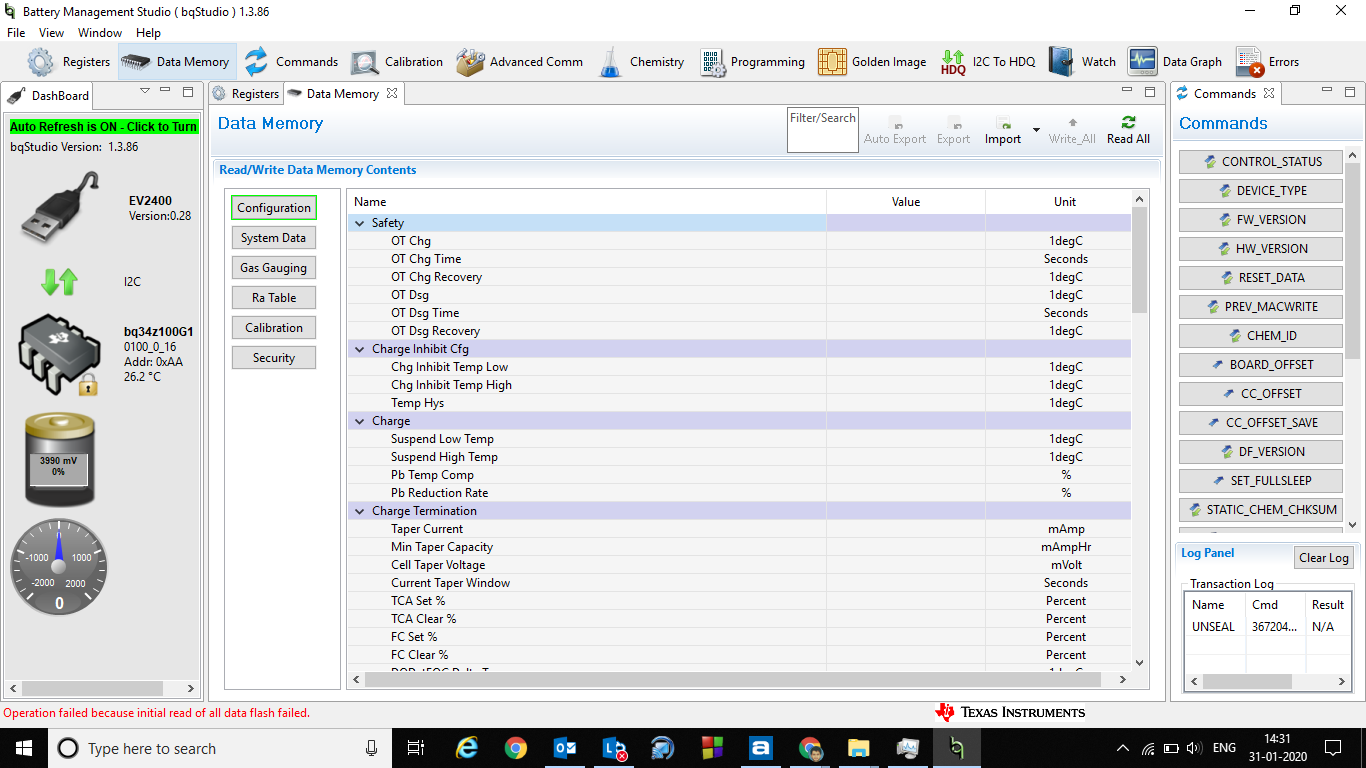This screenshot has width=1366, height=768.
Task: Select the Gas Gauging category button
Action: click(274, 268)
